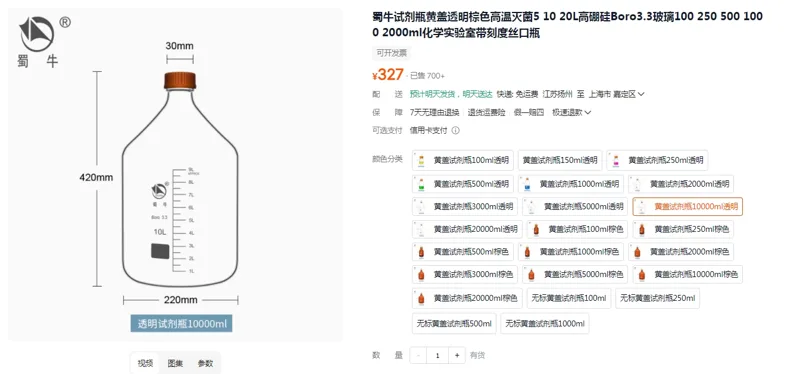Choose 黄盖试剂瓶20000ml棕色 variant
Viewport: 800px width, 374px height.
pyautogui.click(x=467, y=298)
